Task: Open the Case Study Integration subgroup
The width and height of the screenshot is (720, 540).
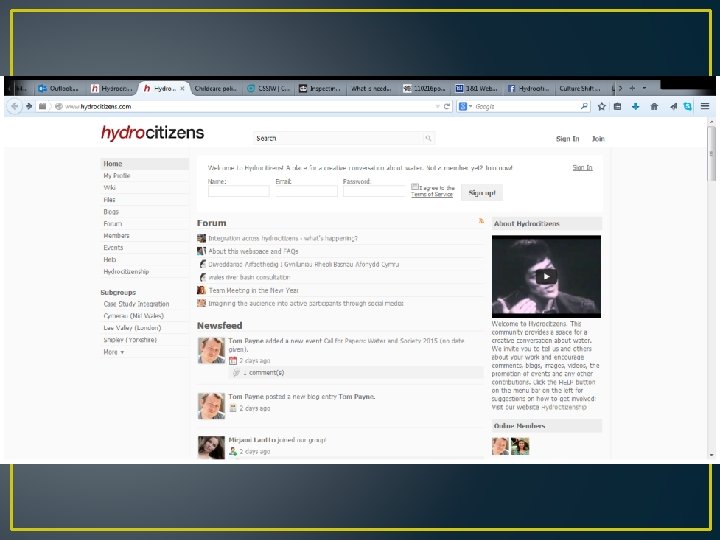Action: click(x=136, y=304)
